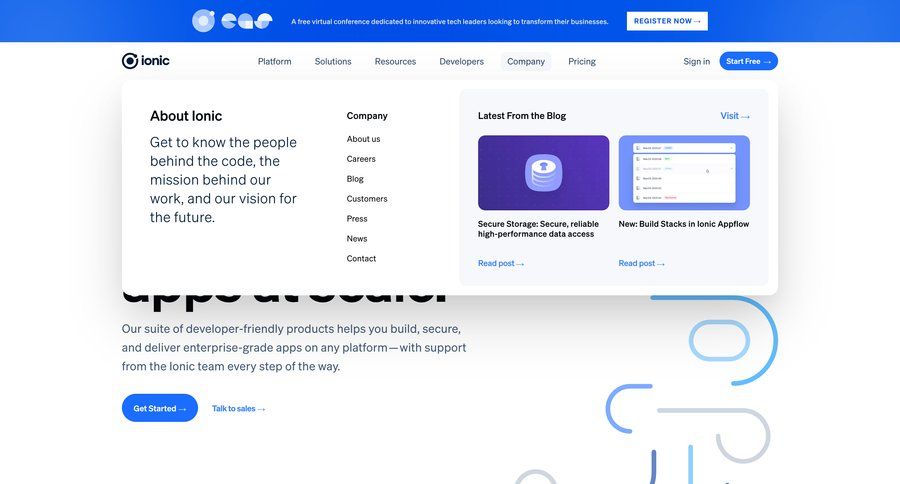Click the Start Free button

(748, 61)
